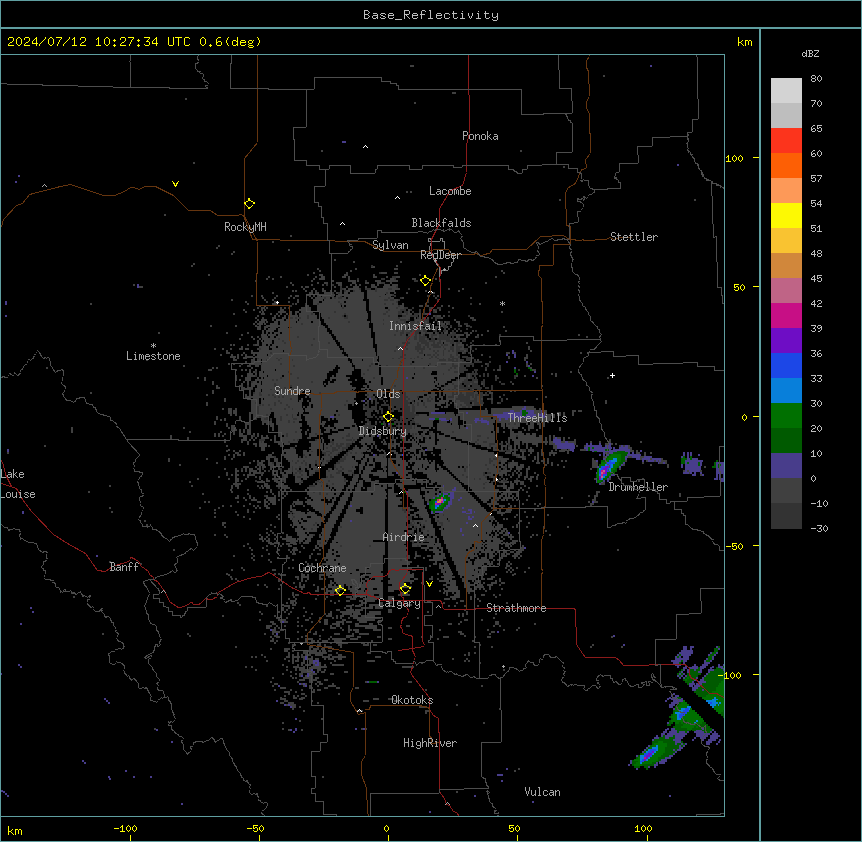This screenshot has height=842, width=862.
Task: Click the storm cell echo beside Drumheller
Action: pyautogui.click(x=609, y=466)
